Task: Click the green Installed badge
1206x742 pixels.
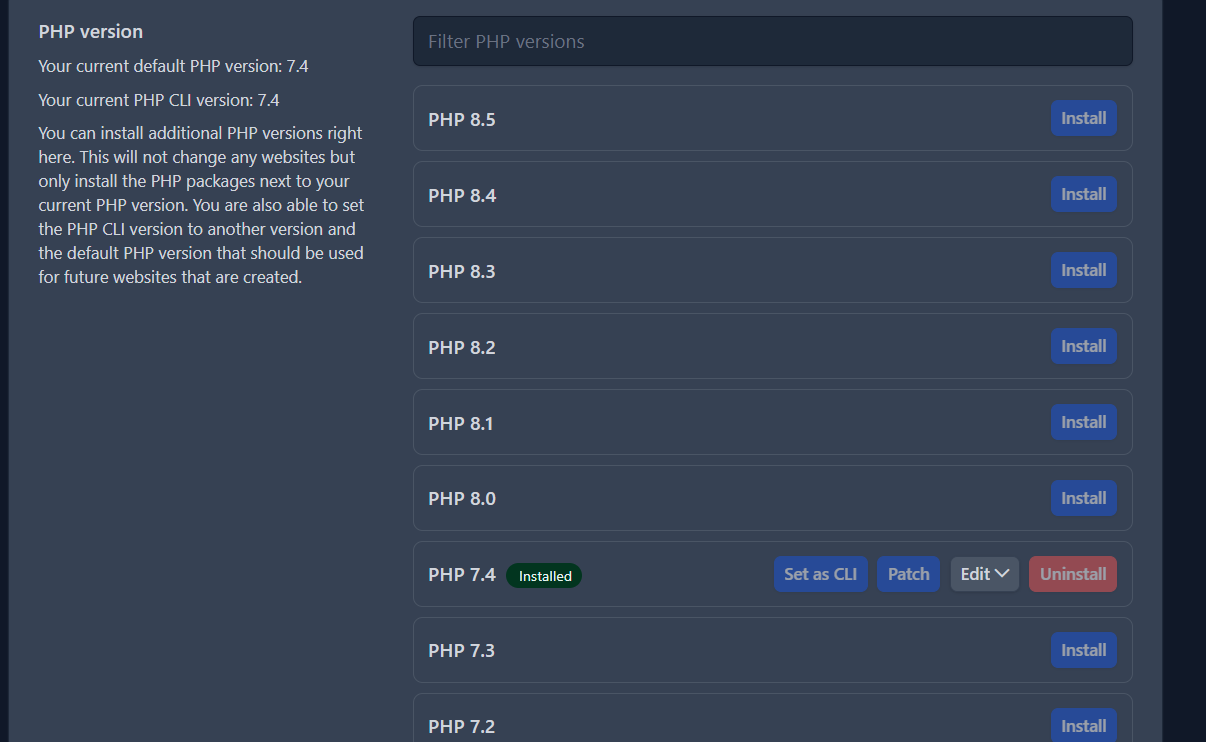Action: coord(544,576)
